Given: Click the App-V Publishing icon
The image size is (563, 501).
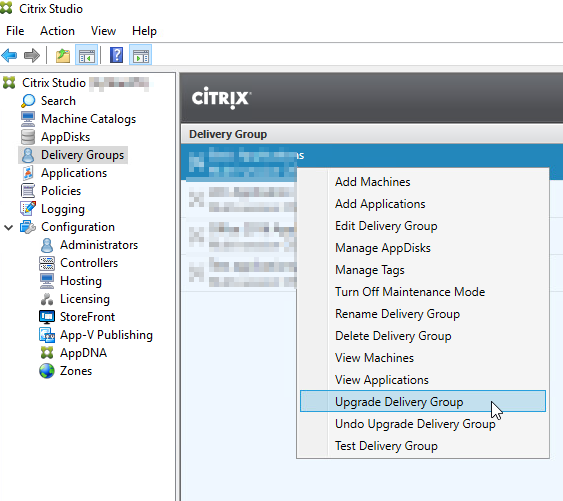Looking at the screenshot, I should pos(47,335).
